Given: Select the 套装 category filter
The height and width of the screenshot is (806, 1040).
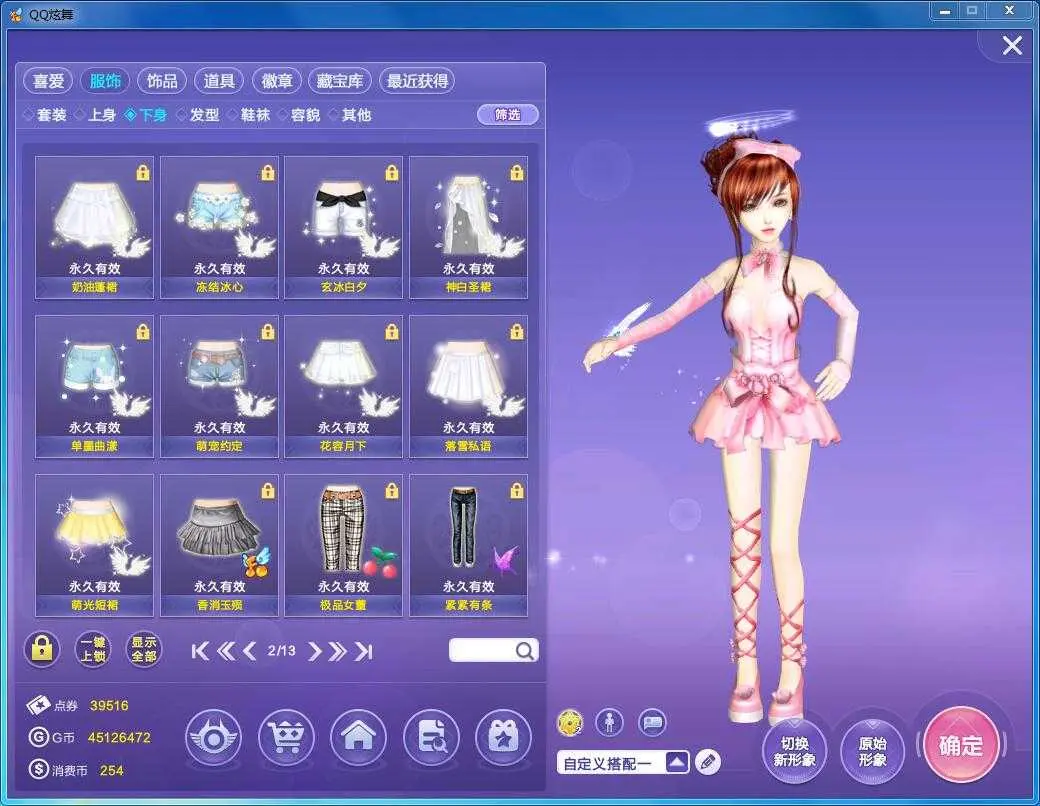Looking at the screenshot, I should pyautogui.click(x=45, y=115).
